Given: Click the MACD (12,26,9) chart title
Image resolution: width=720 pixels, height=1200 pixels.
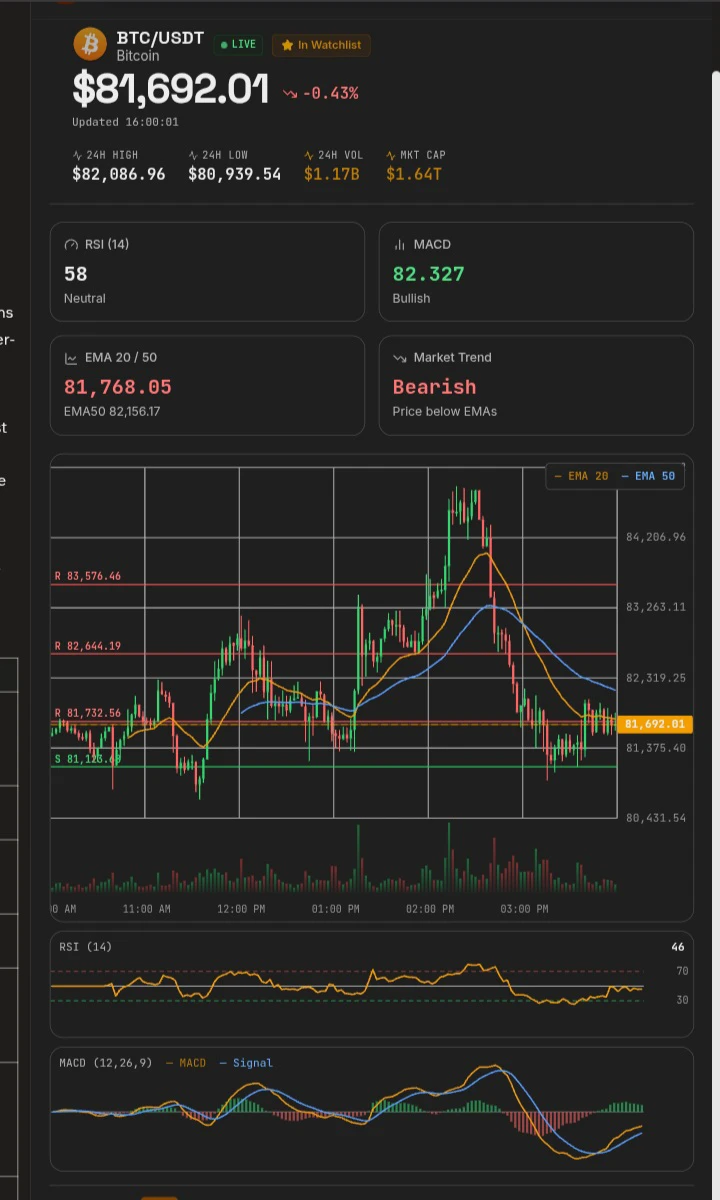Looking at the screenshot, I should point(106,1063).
